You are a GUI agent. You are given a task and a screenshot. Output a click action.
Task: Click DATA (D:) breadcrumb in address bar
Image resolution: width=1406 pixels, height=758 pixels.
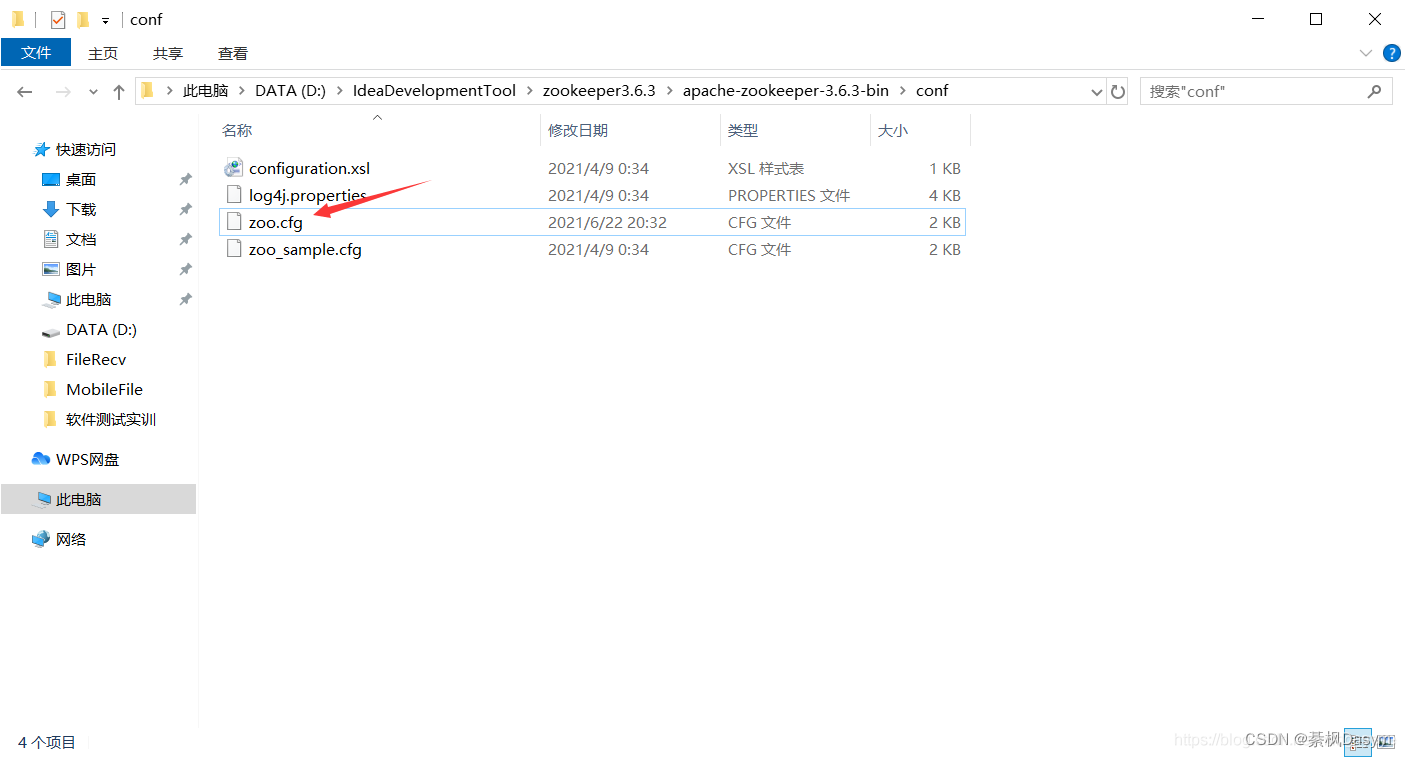(290, 91)
